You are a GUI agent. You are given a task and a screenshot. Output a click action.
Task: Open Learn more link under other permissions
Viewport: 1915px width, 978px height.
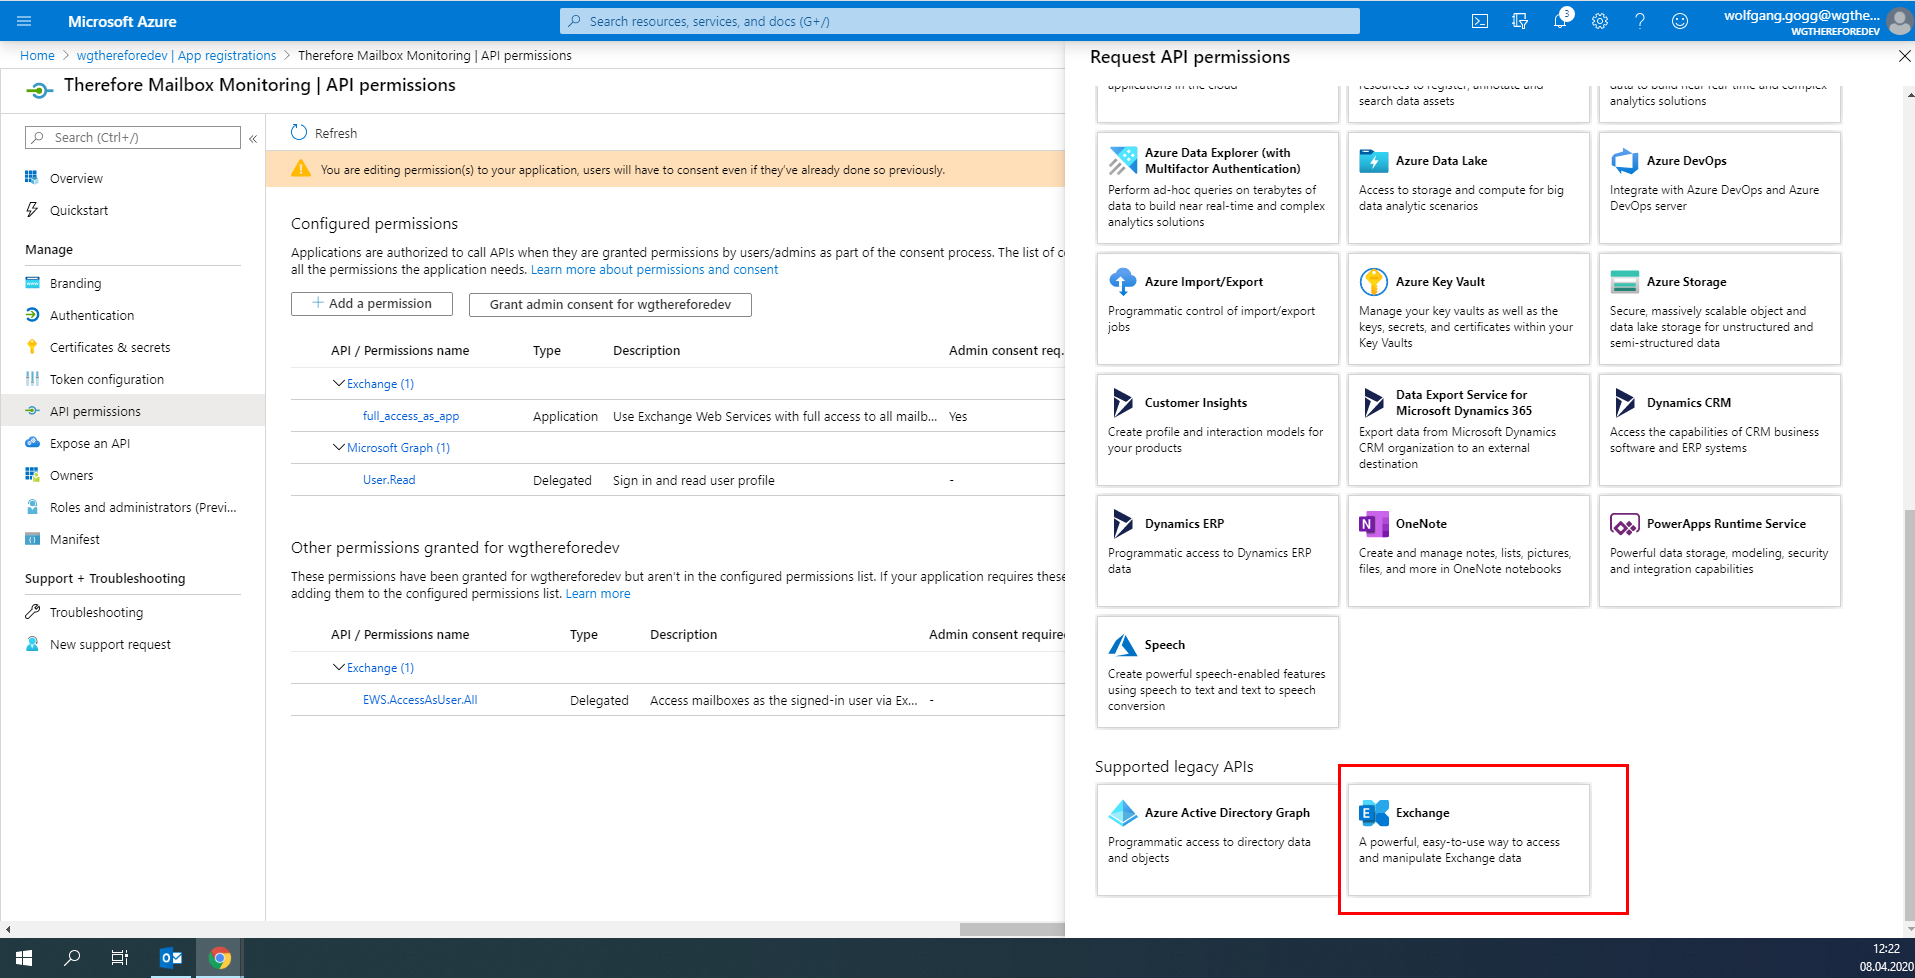(598, 594)
